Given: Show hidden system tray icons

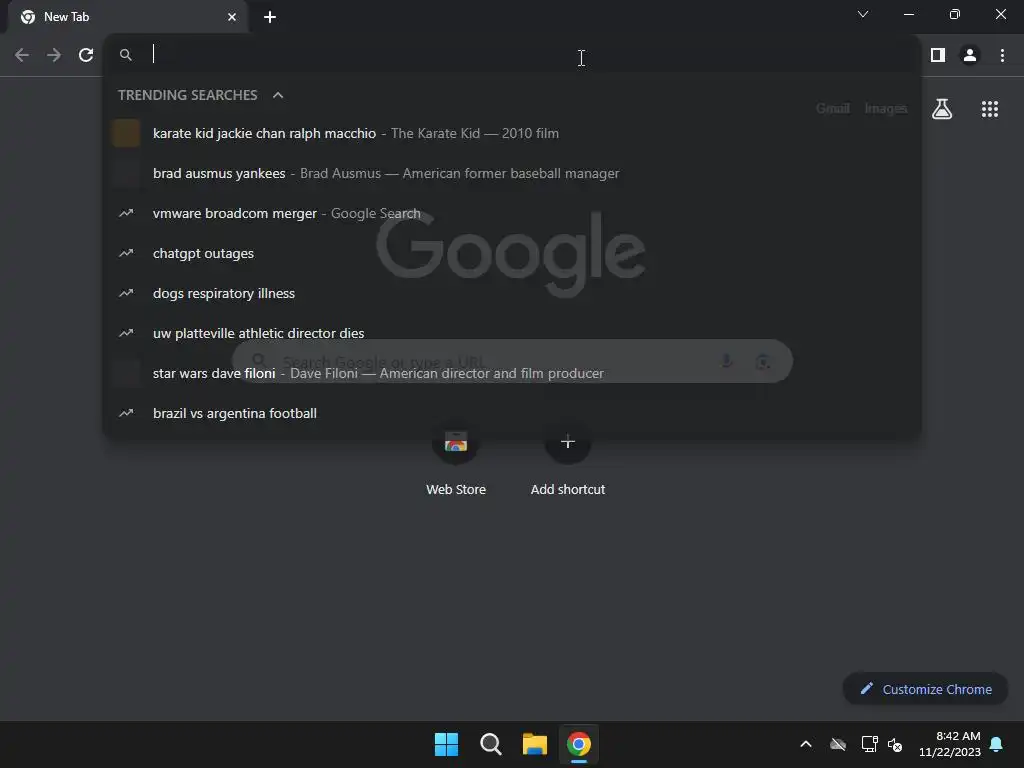Looking at the screenshot, I should point(806,744).
